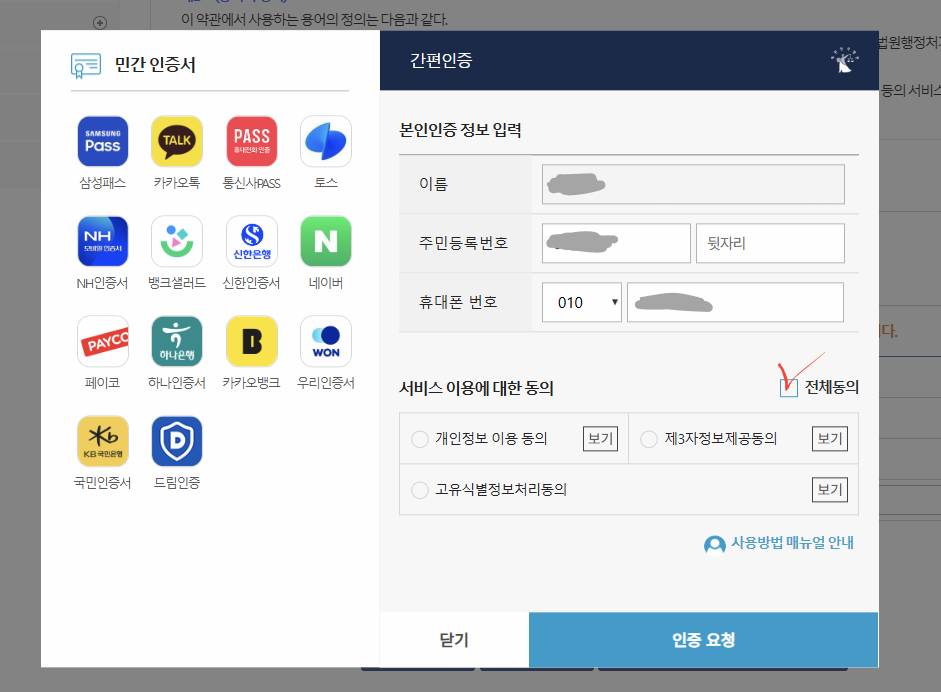The image size is (941, 692).
Task: Select the 고유식별정보처리동의 radio button
Action: pos(419,489)
